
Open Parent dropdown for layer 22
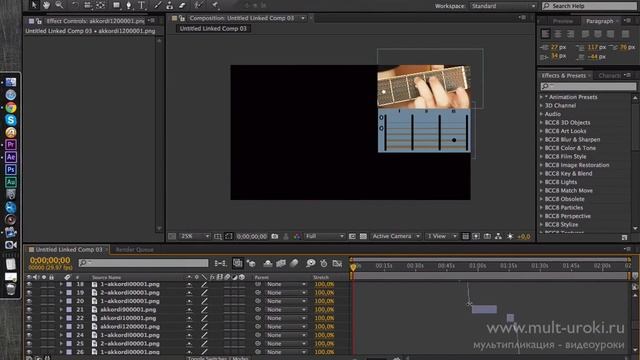click(286, 318)
